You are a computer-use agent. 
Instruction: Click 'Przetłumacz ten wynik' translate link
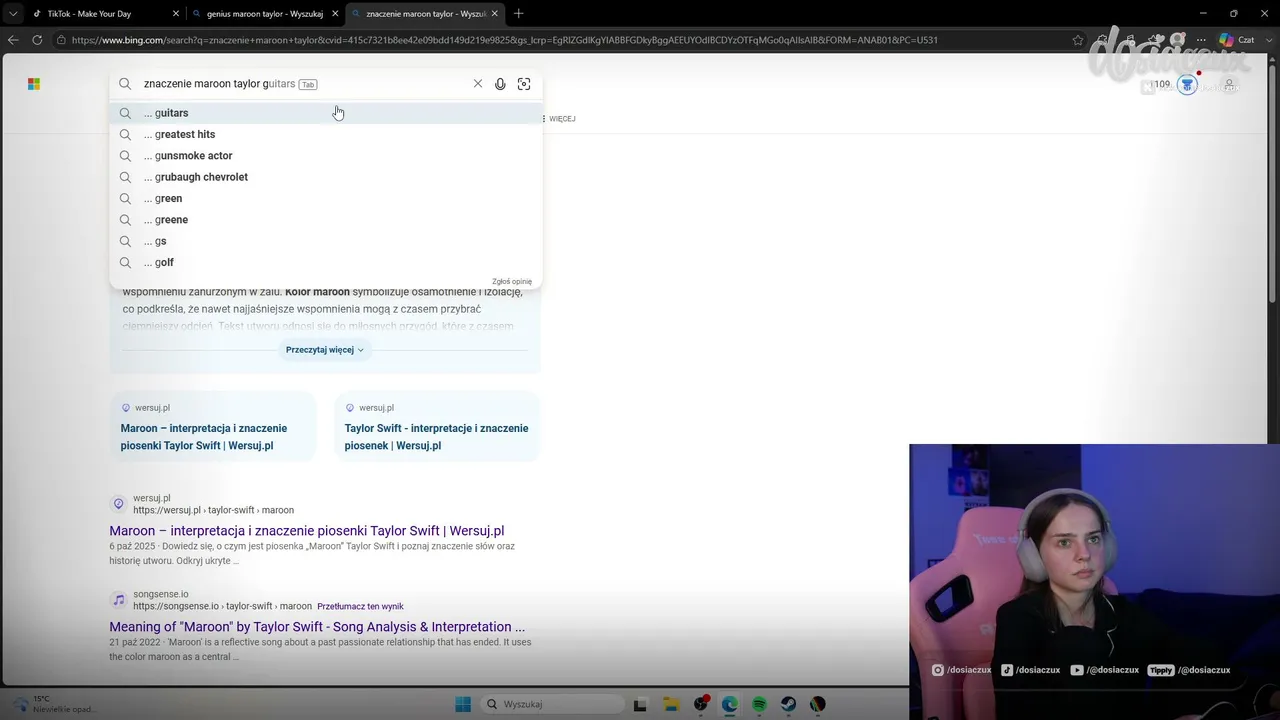[360, 606]
